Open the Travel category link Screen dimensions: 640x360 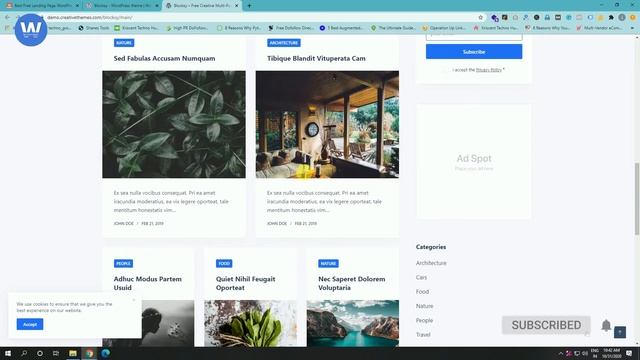[x=423, y=335]
